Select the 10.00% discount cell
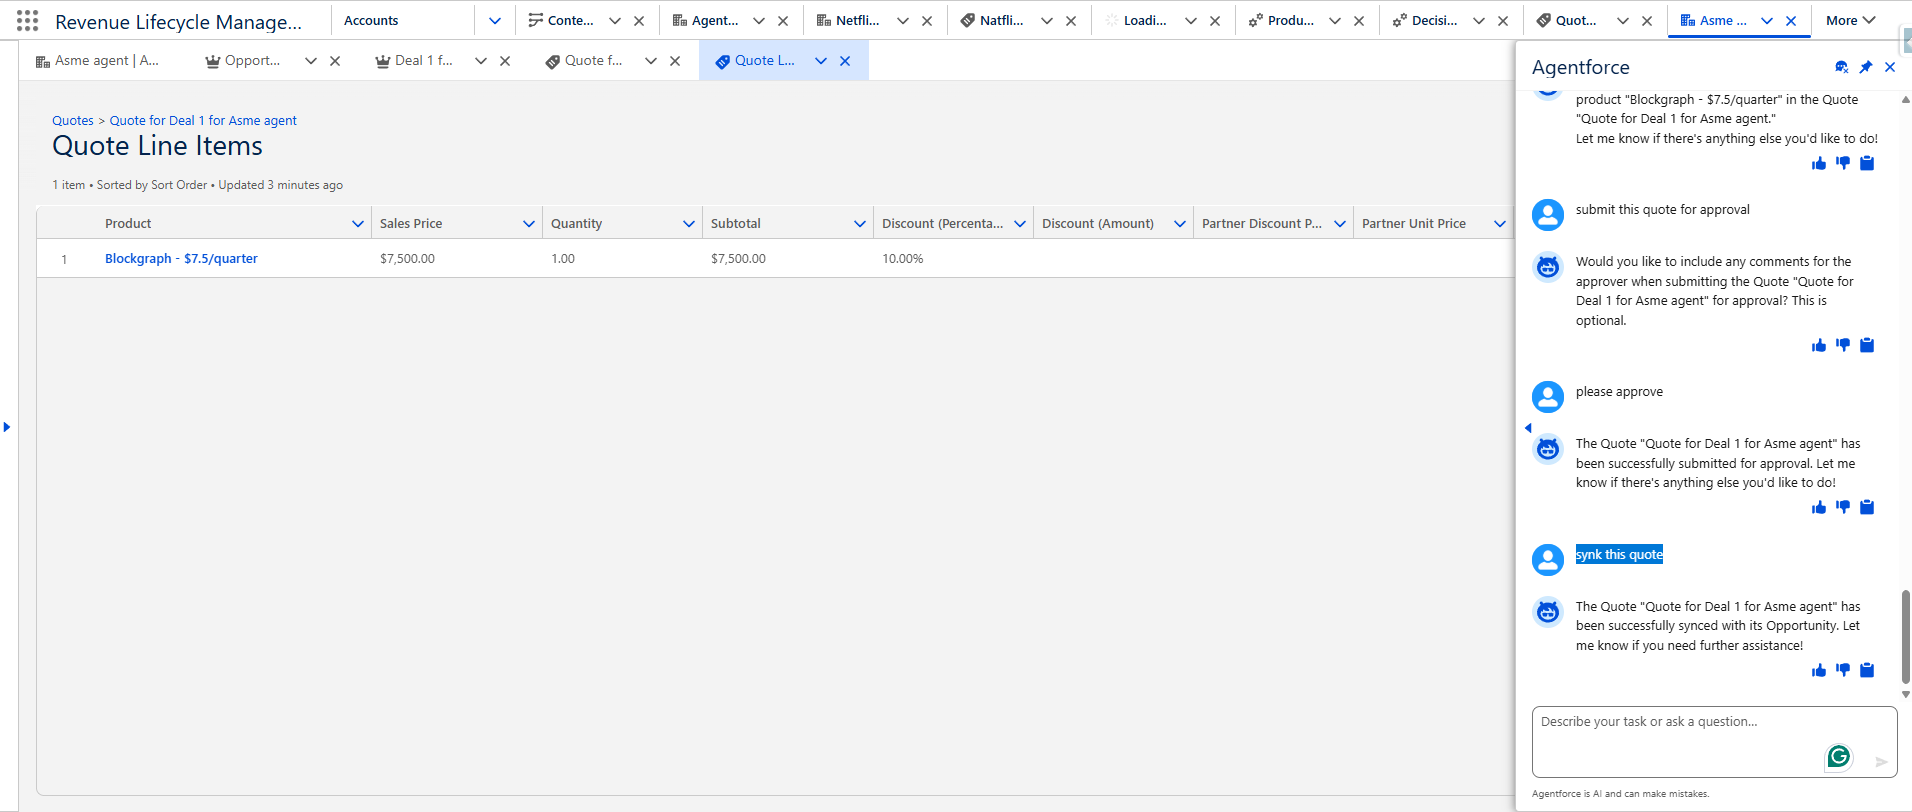This screenshot has height=812, width=1912. (953, 258)
